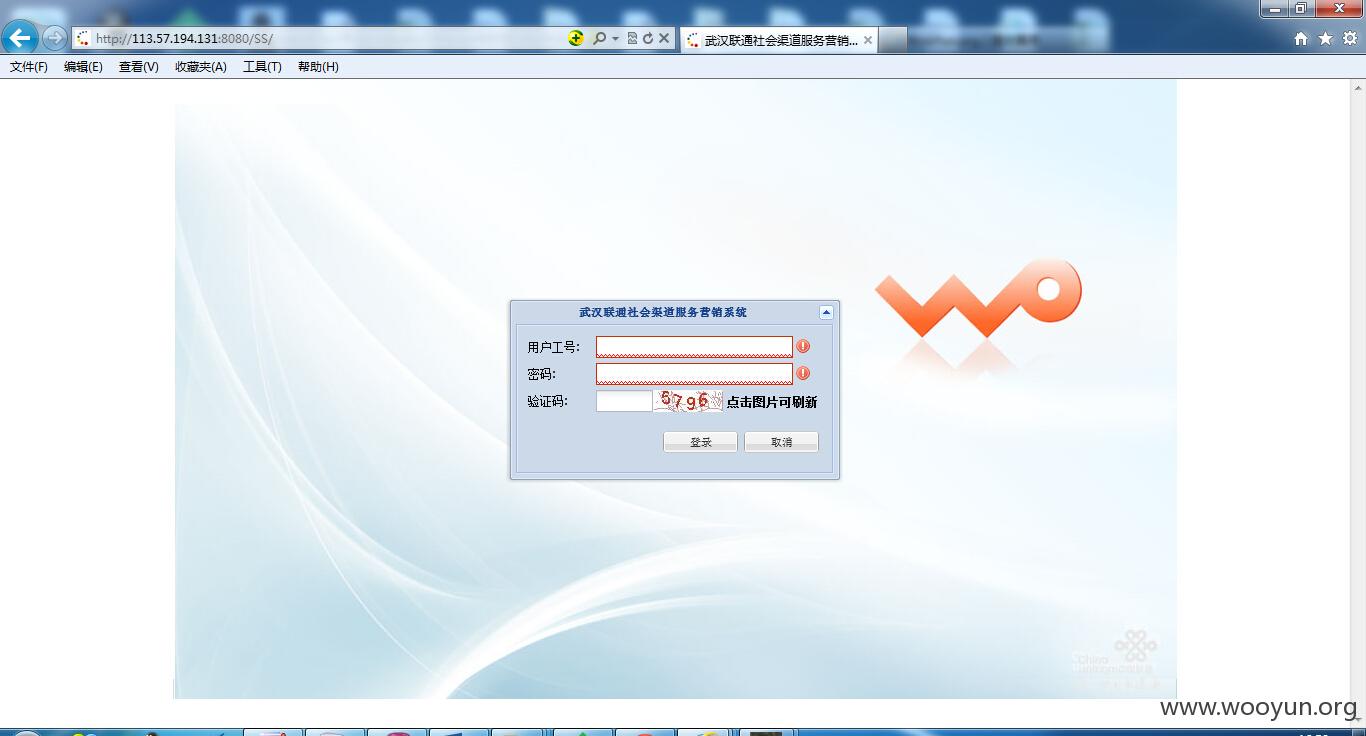This screenshot has height=736, width=1366.
Task: Collapse the login panel with arrow button
Action: click(826, 312)
